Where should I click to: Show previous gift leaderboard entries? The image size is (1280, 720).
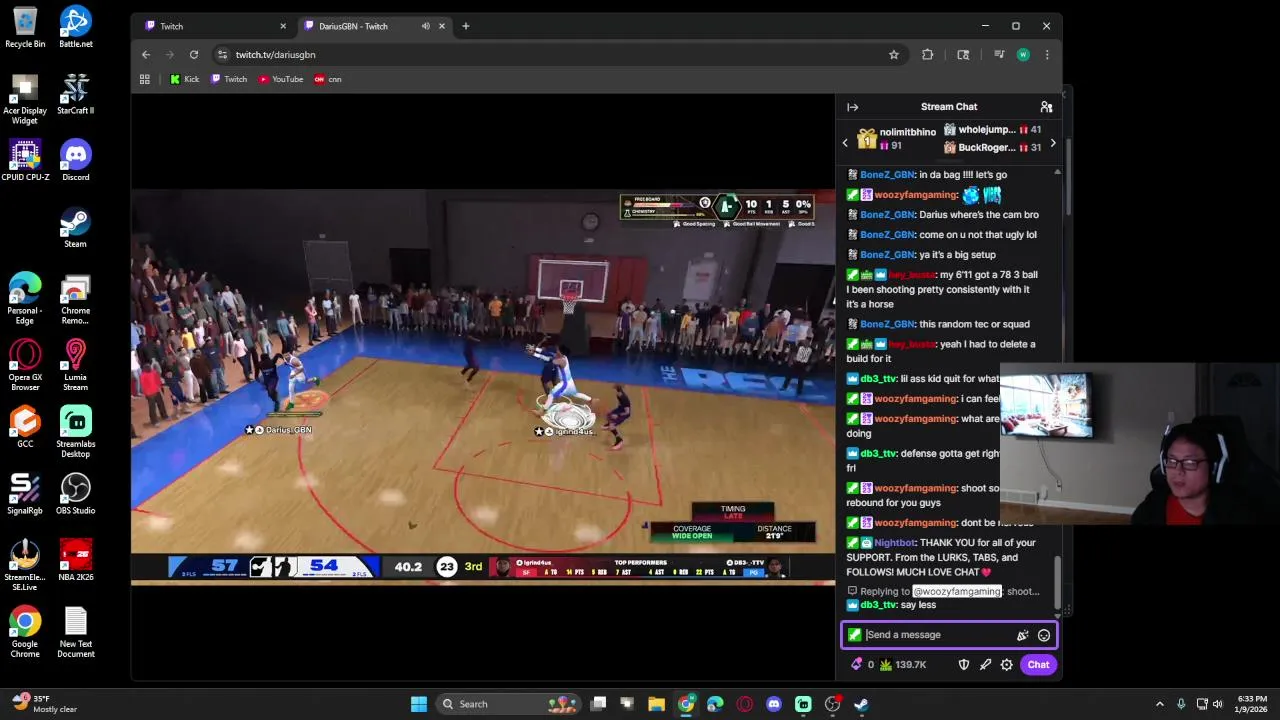845,143
